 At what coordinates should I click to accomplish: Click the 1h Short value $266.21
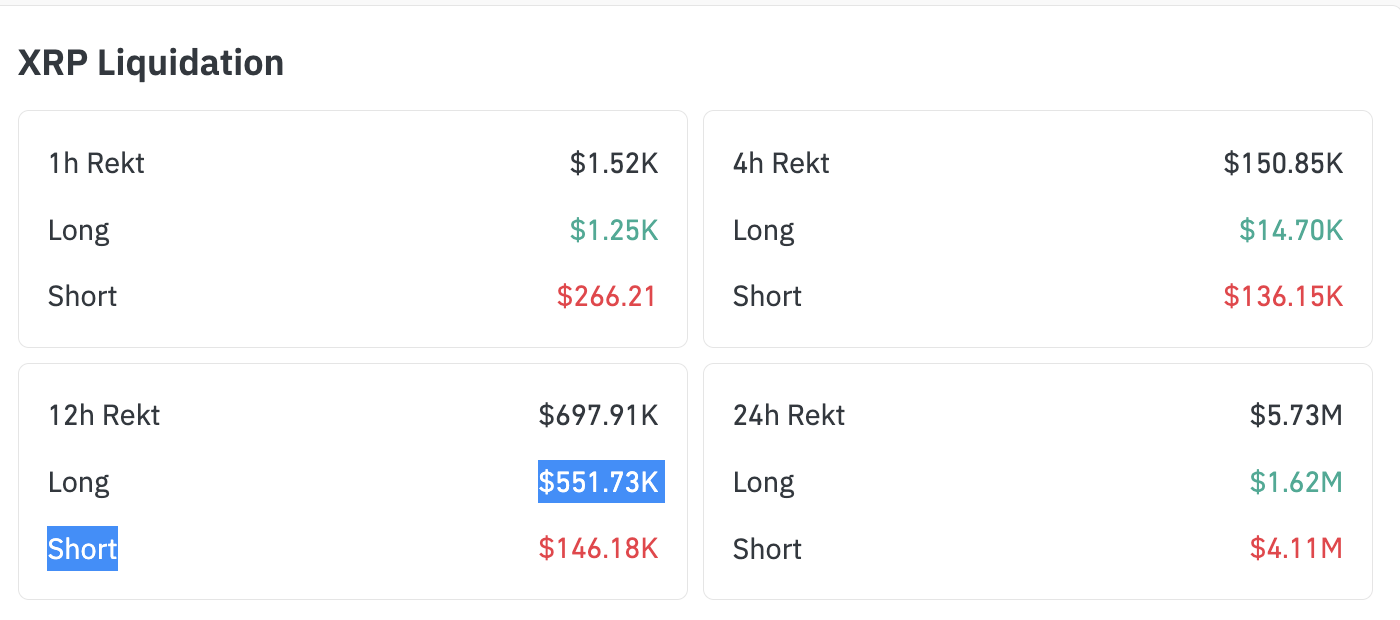(x=607, y=296)
